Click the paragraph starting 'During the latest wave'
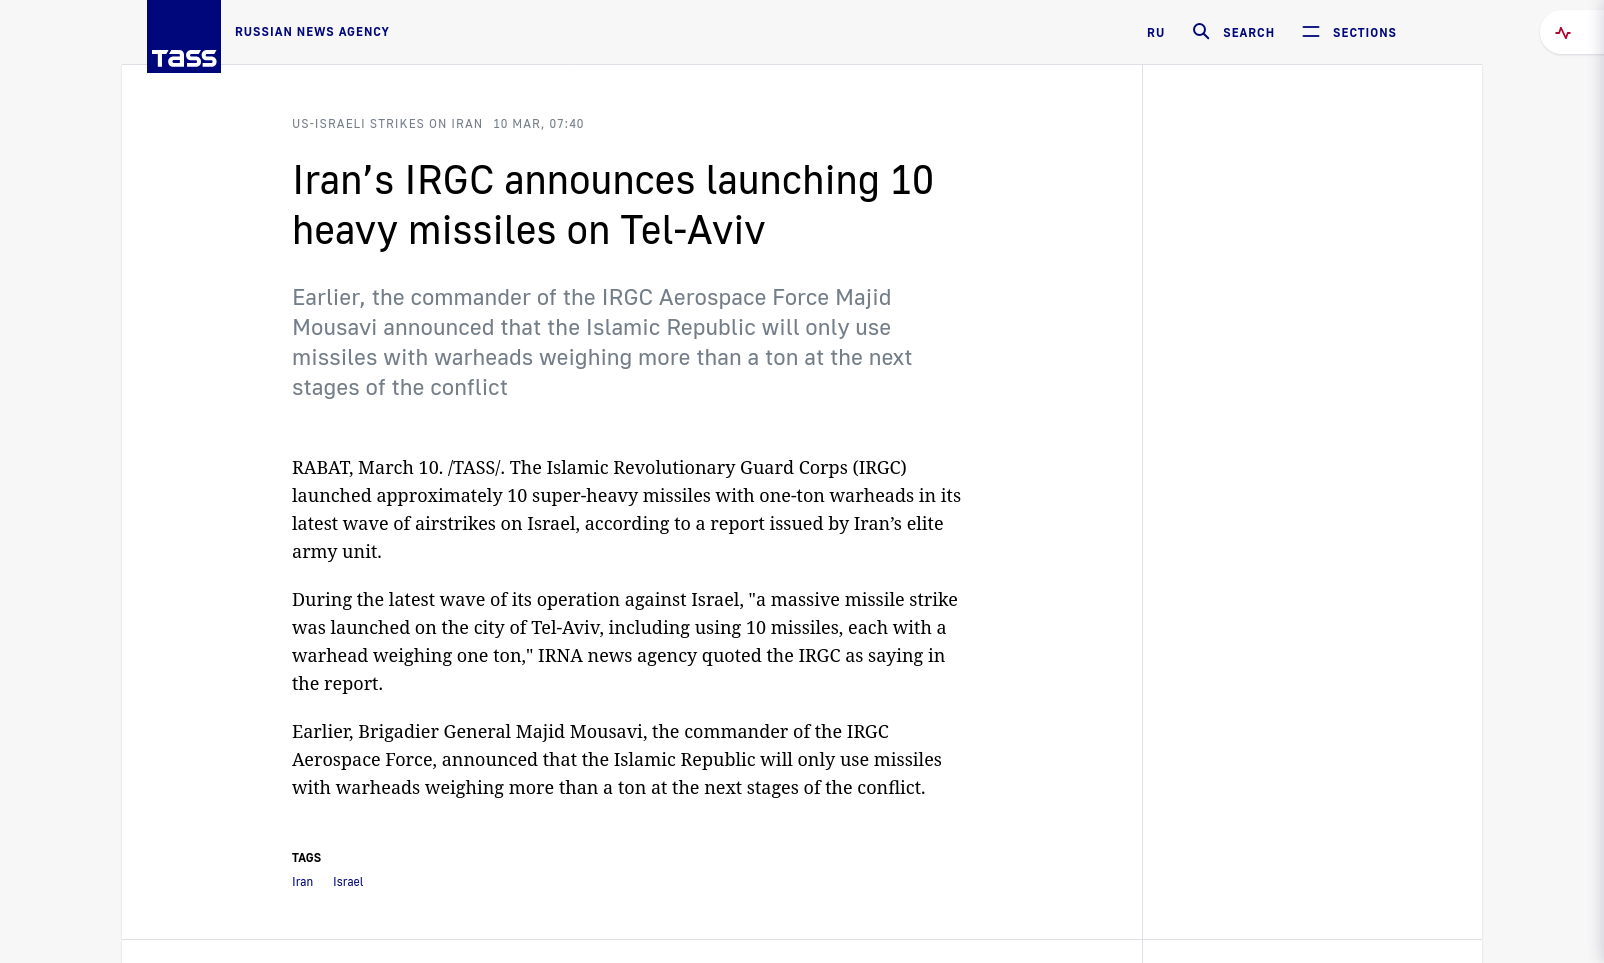The width and height of the screenshot is (1604, 963). pos(625,641)
